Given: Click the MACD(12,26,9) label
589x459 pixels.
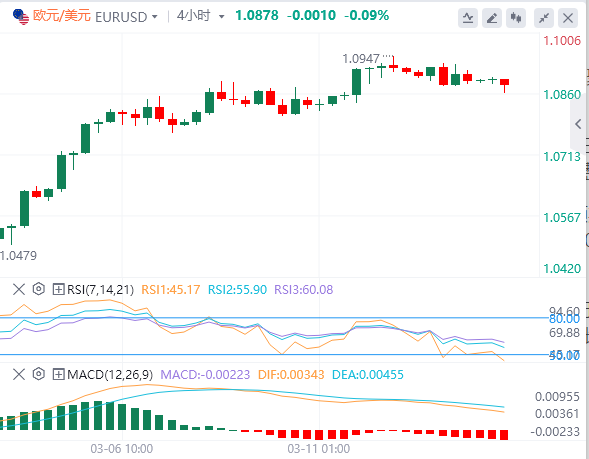Looking at the screenshot, I should (x=110, y=374).
